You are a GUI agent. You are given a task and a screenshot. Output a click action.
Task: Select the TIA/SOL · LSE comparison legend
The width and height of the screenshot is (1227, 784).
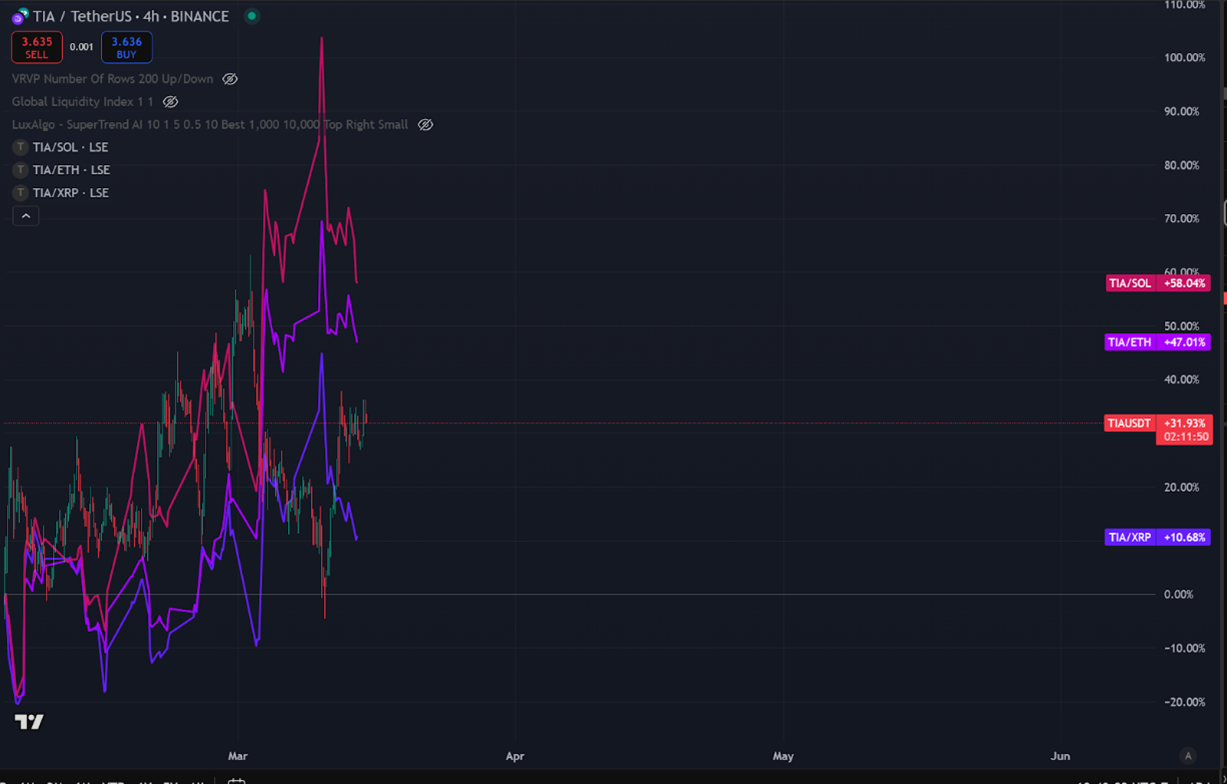(x=70, y=147)
